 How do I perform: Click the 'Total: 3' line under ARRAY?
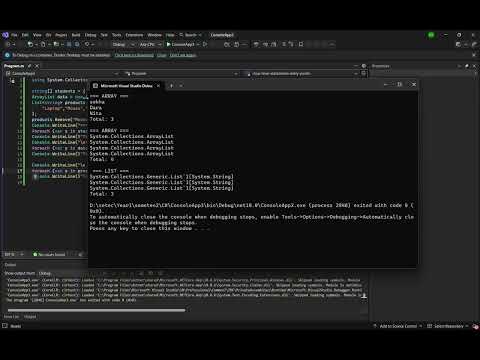[102, 119]
